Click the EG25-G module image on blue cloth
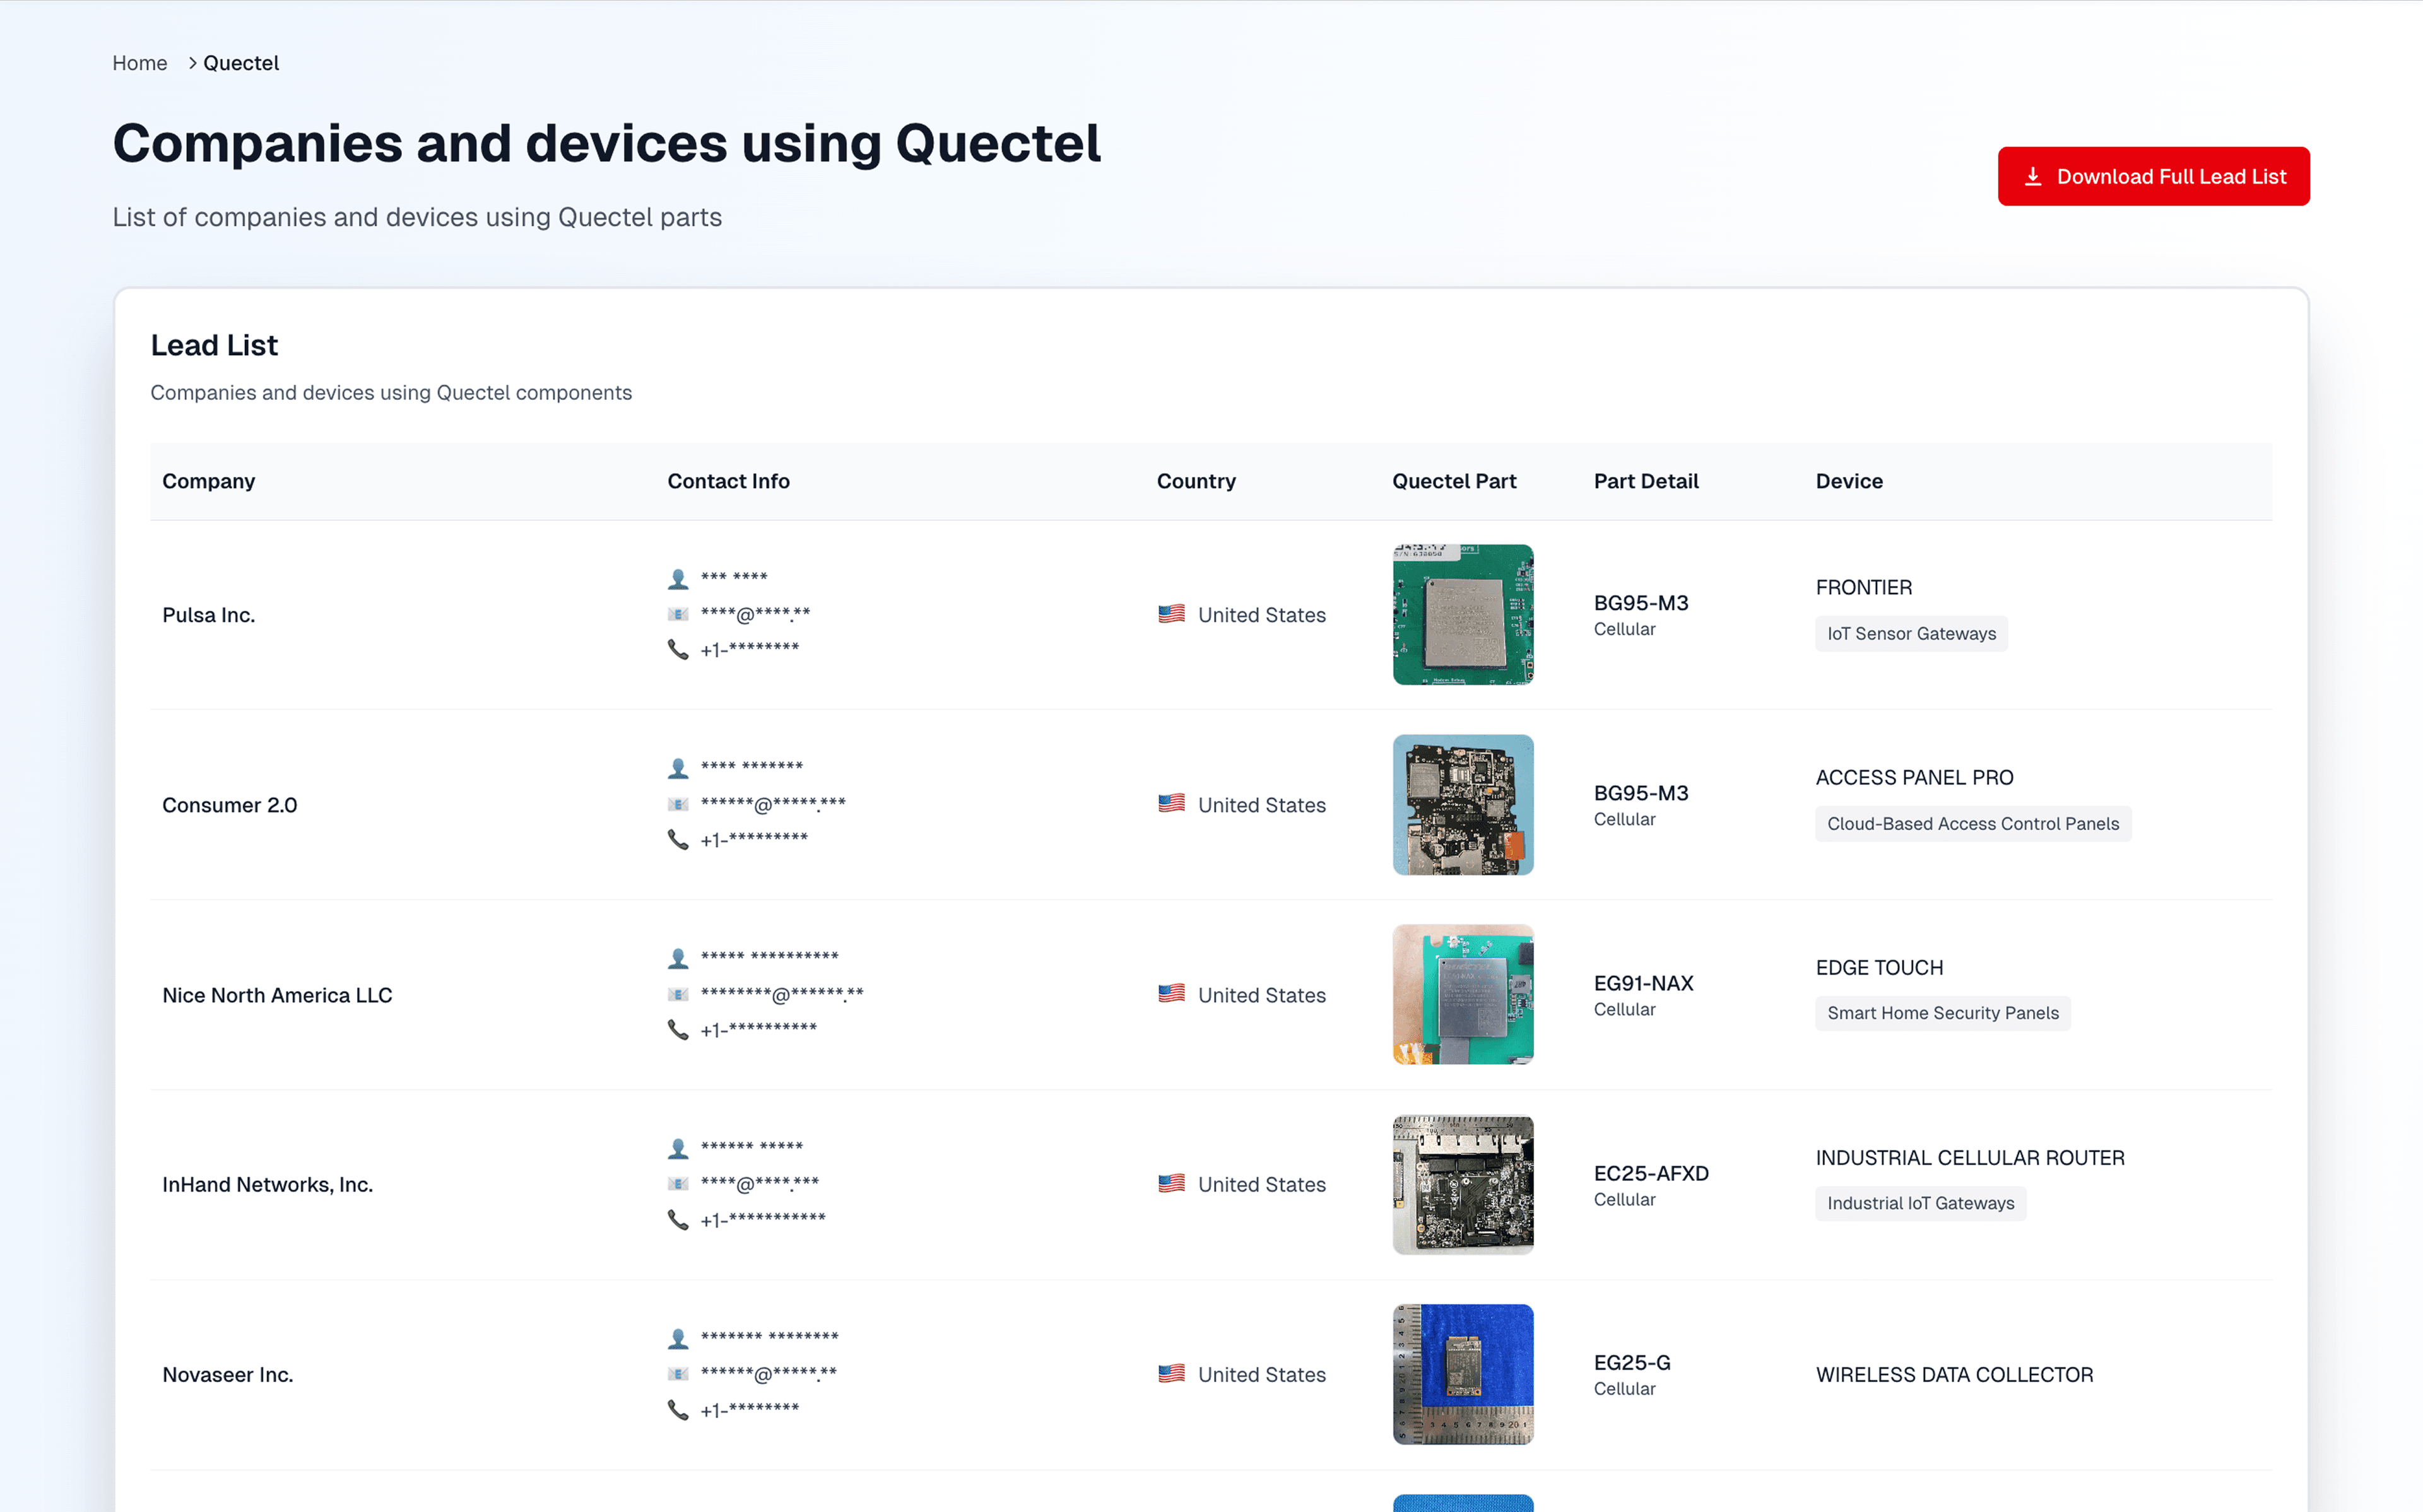 click(x=1462, y=1374)
